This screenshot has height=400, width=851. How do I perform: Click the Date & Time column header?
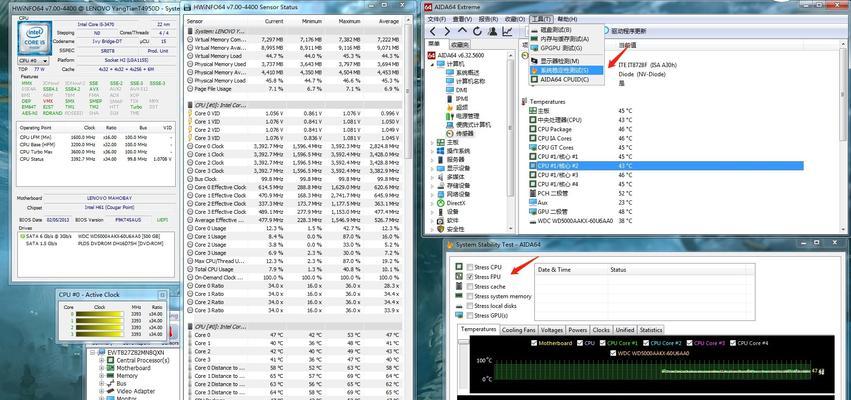coord(554,270)
